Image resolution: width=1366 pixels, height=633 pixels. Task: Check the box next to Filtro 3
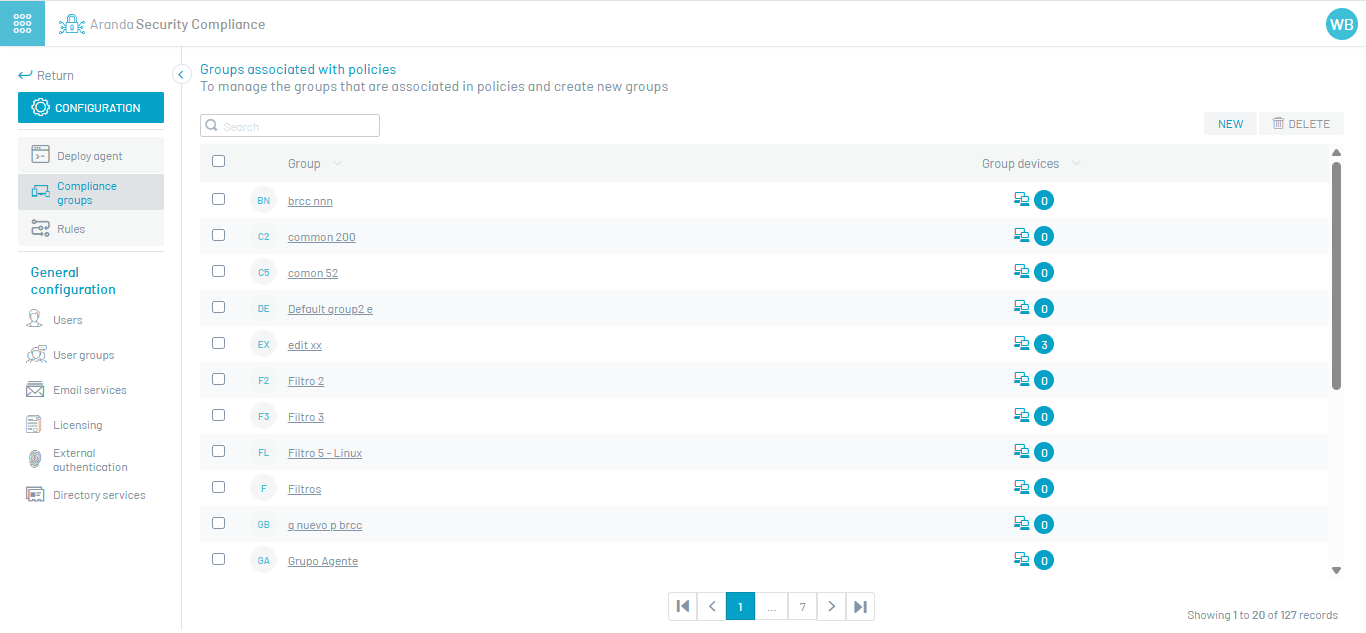[x=219, y=415]
